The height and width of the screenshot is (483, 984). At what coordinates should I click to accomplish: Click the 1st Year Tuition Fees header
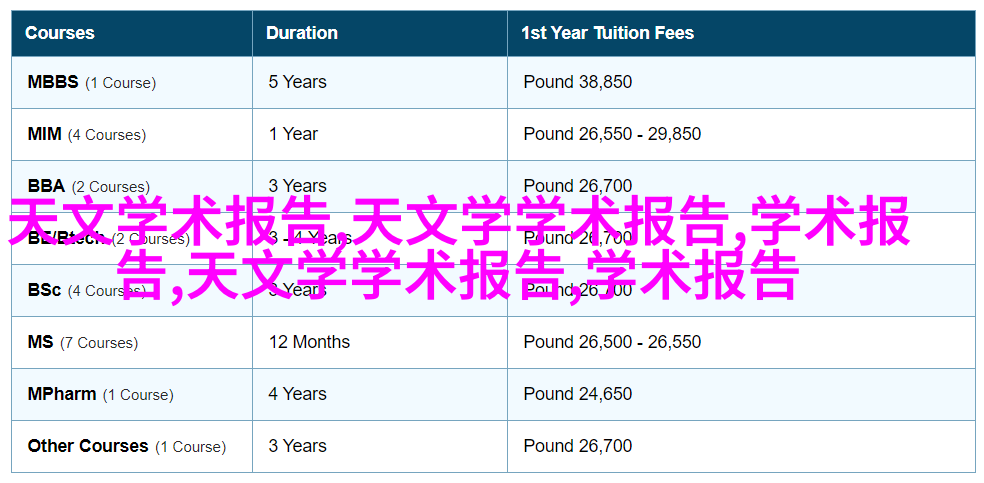coord(742,33)
